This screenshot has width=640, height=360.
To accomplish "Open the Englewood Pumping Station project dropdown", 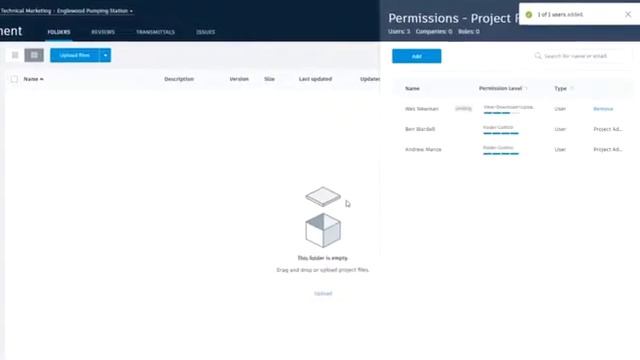I will (x=95, y=11).
